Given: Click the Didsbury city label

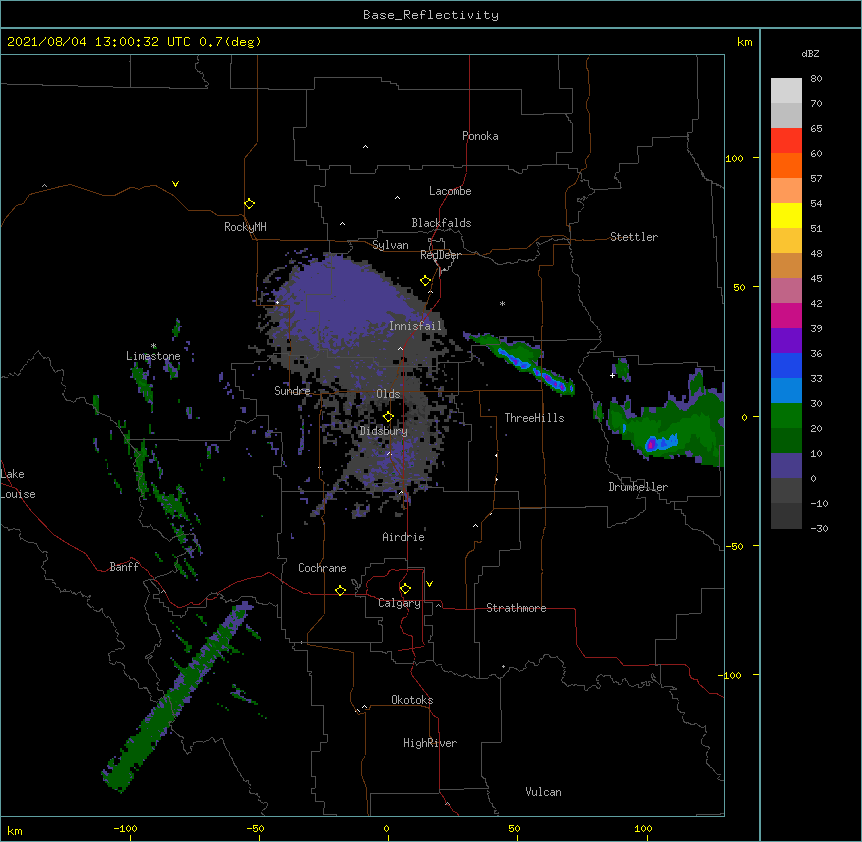Looking at the screenshot, I should (x=384, y=431).
